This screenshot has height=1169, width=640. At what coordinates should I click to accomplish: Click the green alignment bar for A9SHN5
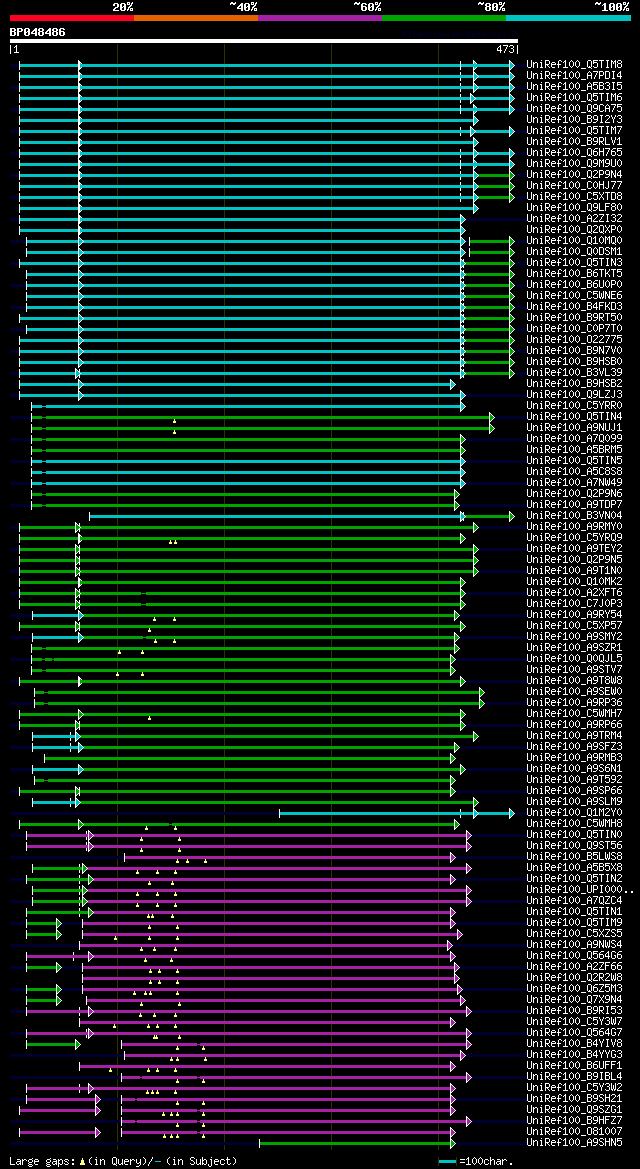(x=357, y=1143)
